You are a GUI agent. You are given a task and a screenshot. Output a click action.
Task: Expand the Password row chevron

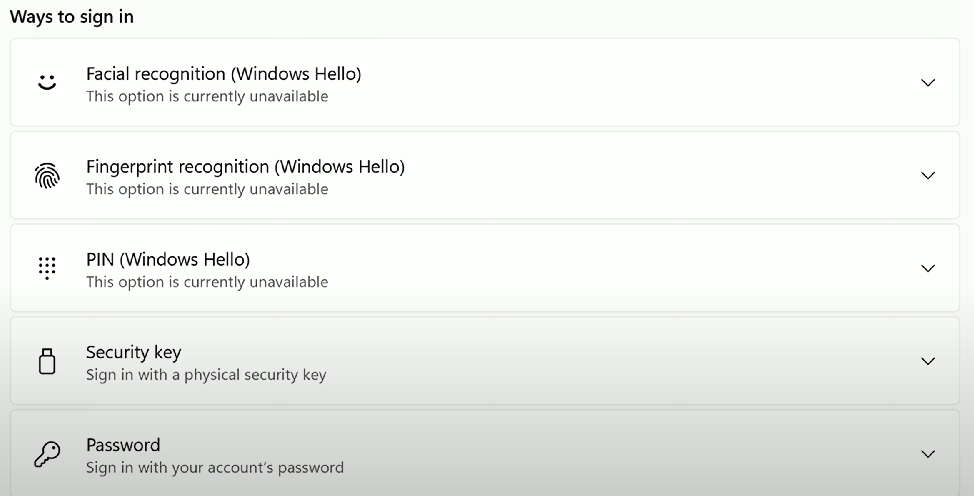pos(927,454)
